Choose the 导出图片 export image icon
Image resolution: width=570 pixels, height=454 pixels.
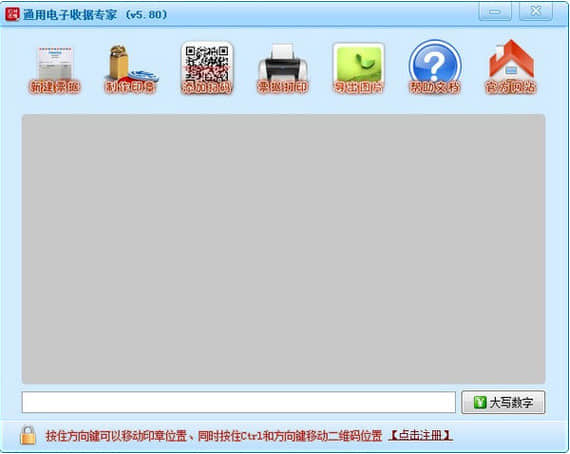click(358, 68)
